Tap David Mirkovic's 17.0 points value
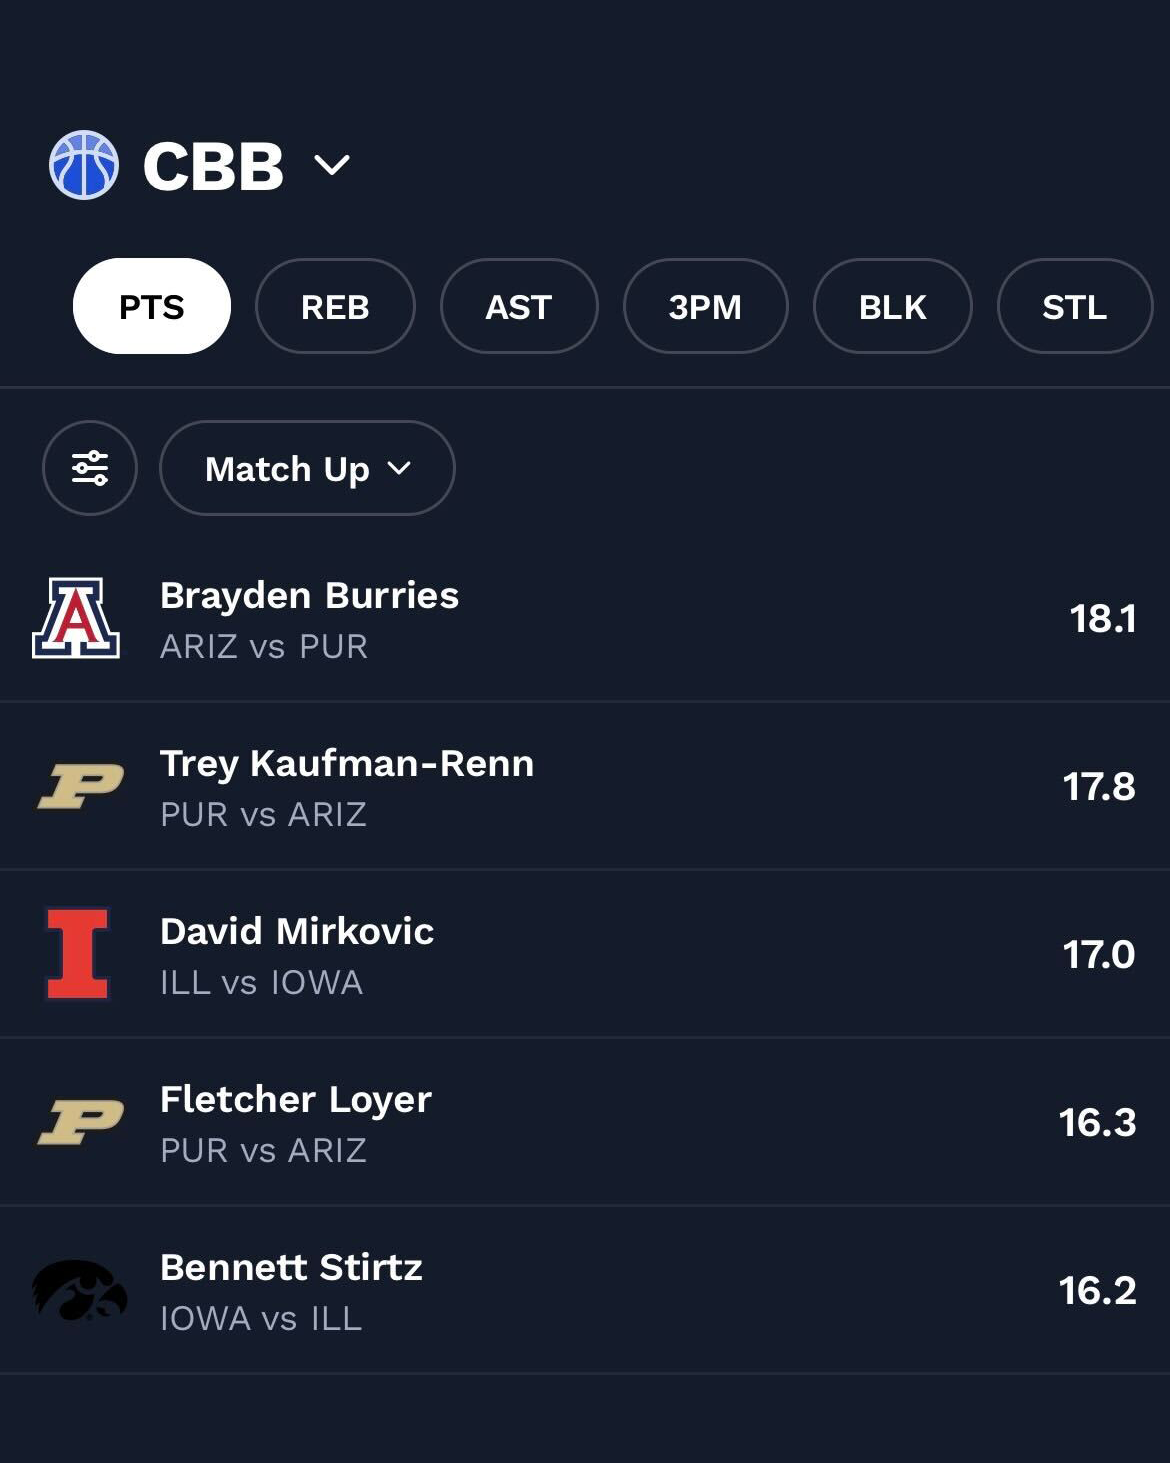The height and width of the screenshot is (1463, 1170). coord(1098,954)
